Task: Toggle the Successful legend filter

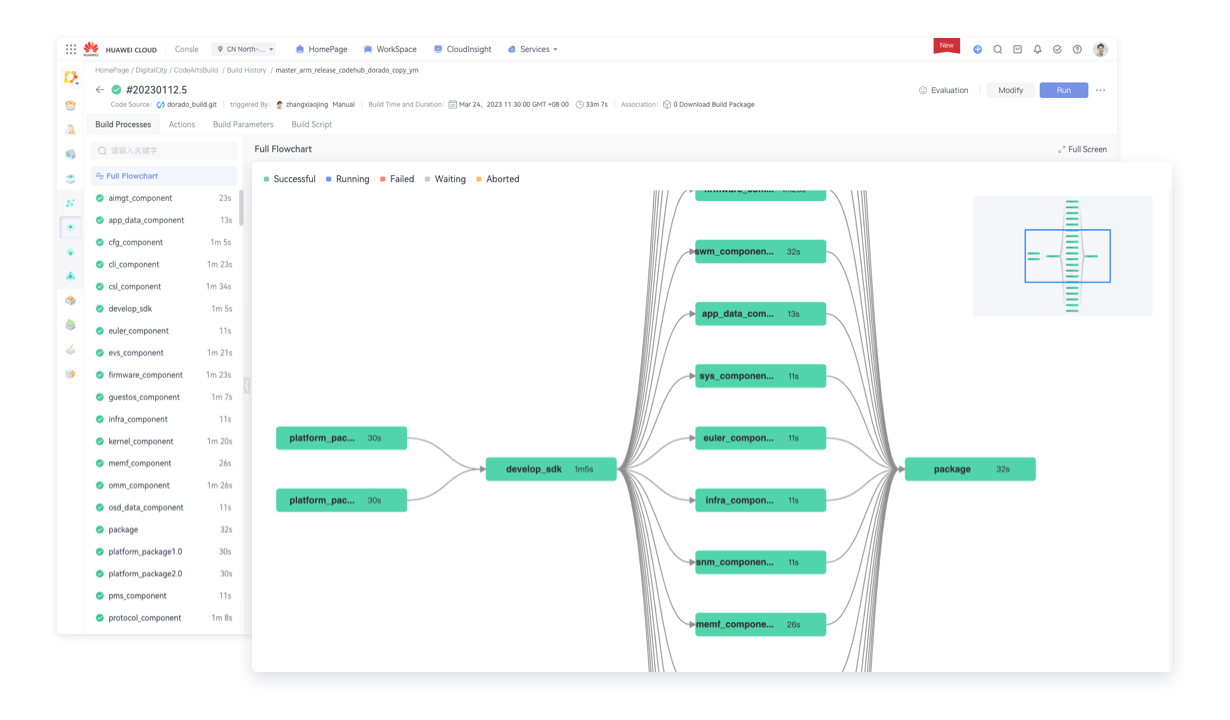Action: 290,179
